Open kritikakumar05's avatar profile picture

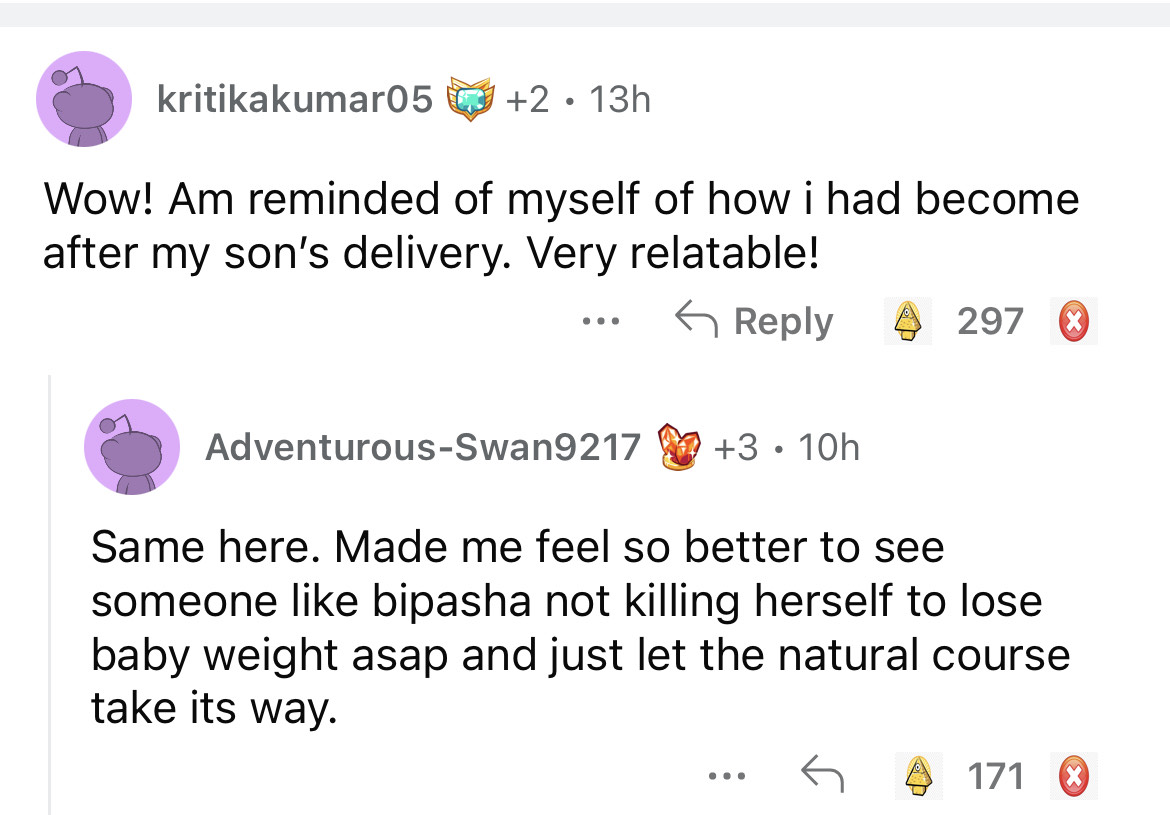84,99
